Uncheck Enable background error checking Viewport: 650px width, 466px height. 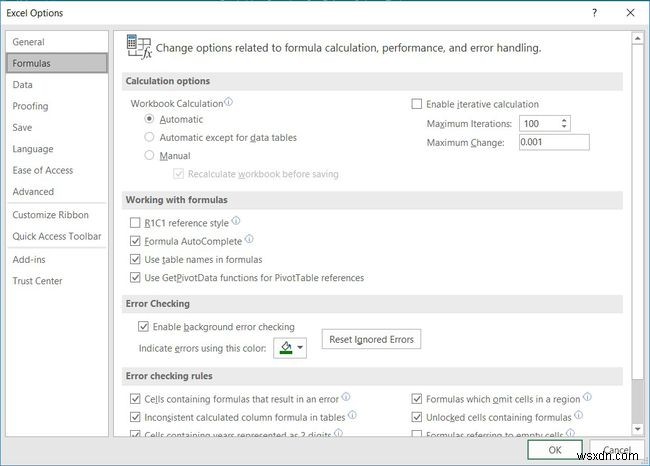click(144, 327)
